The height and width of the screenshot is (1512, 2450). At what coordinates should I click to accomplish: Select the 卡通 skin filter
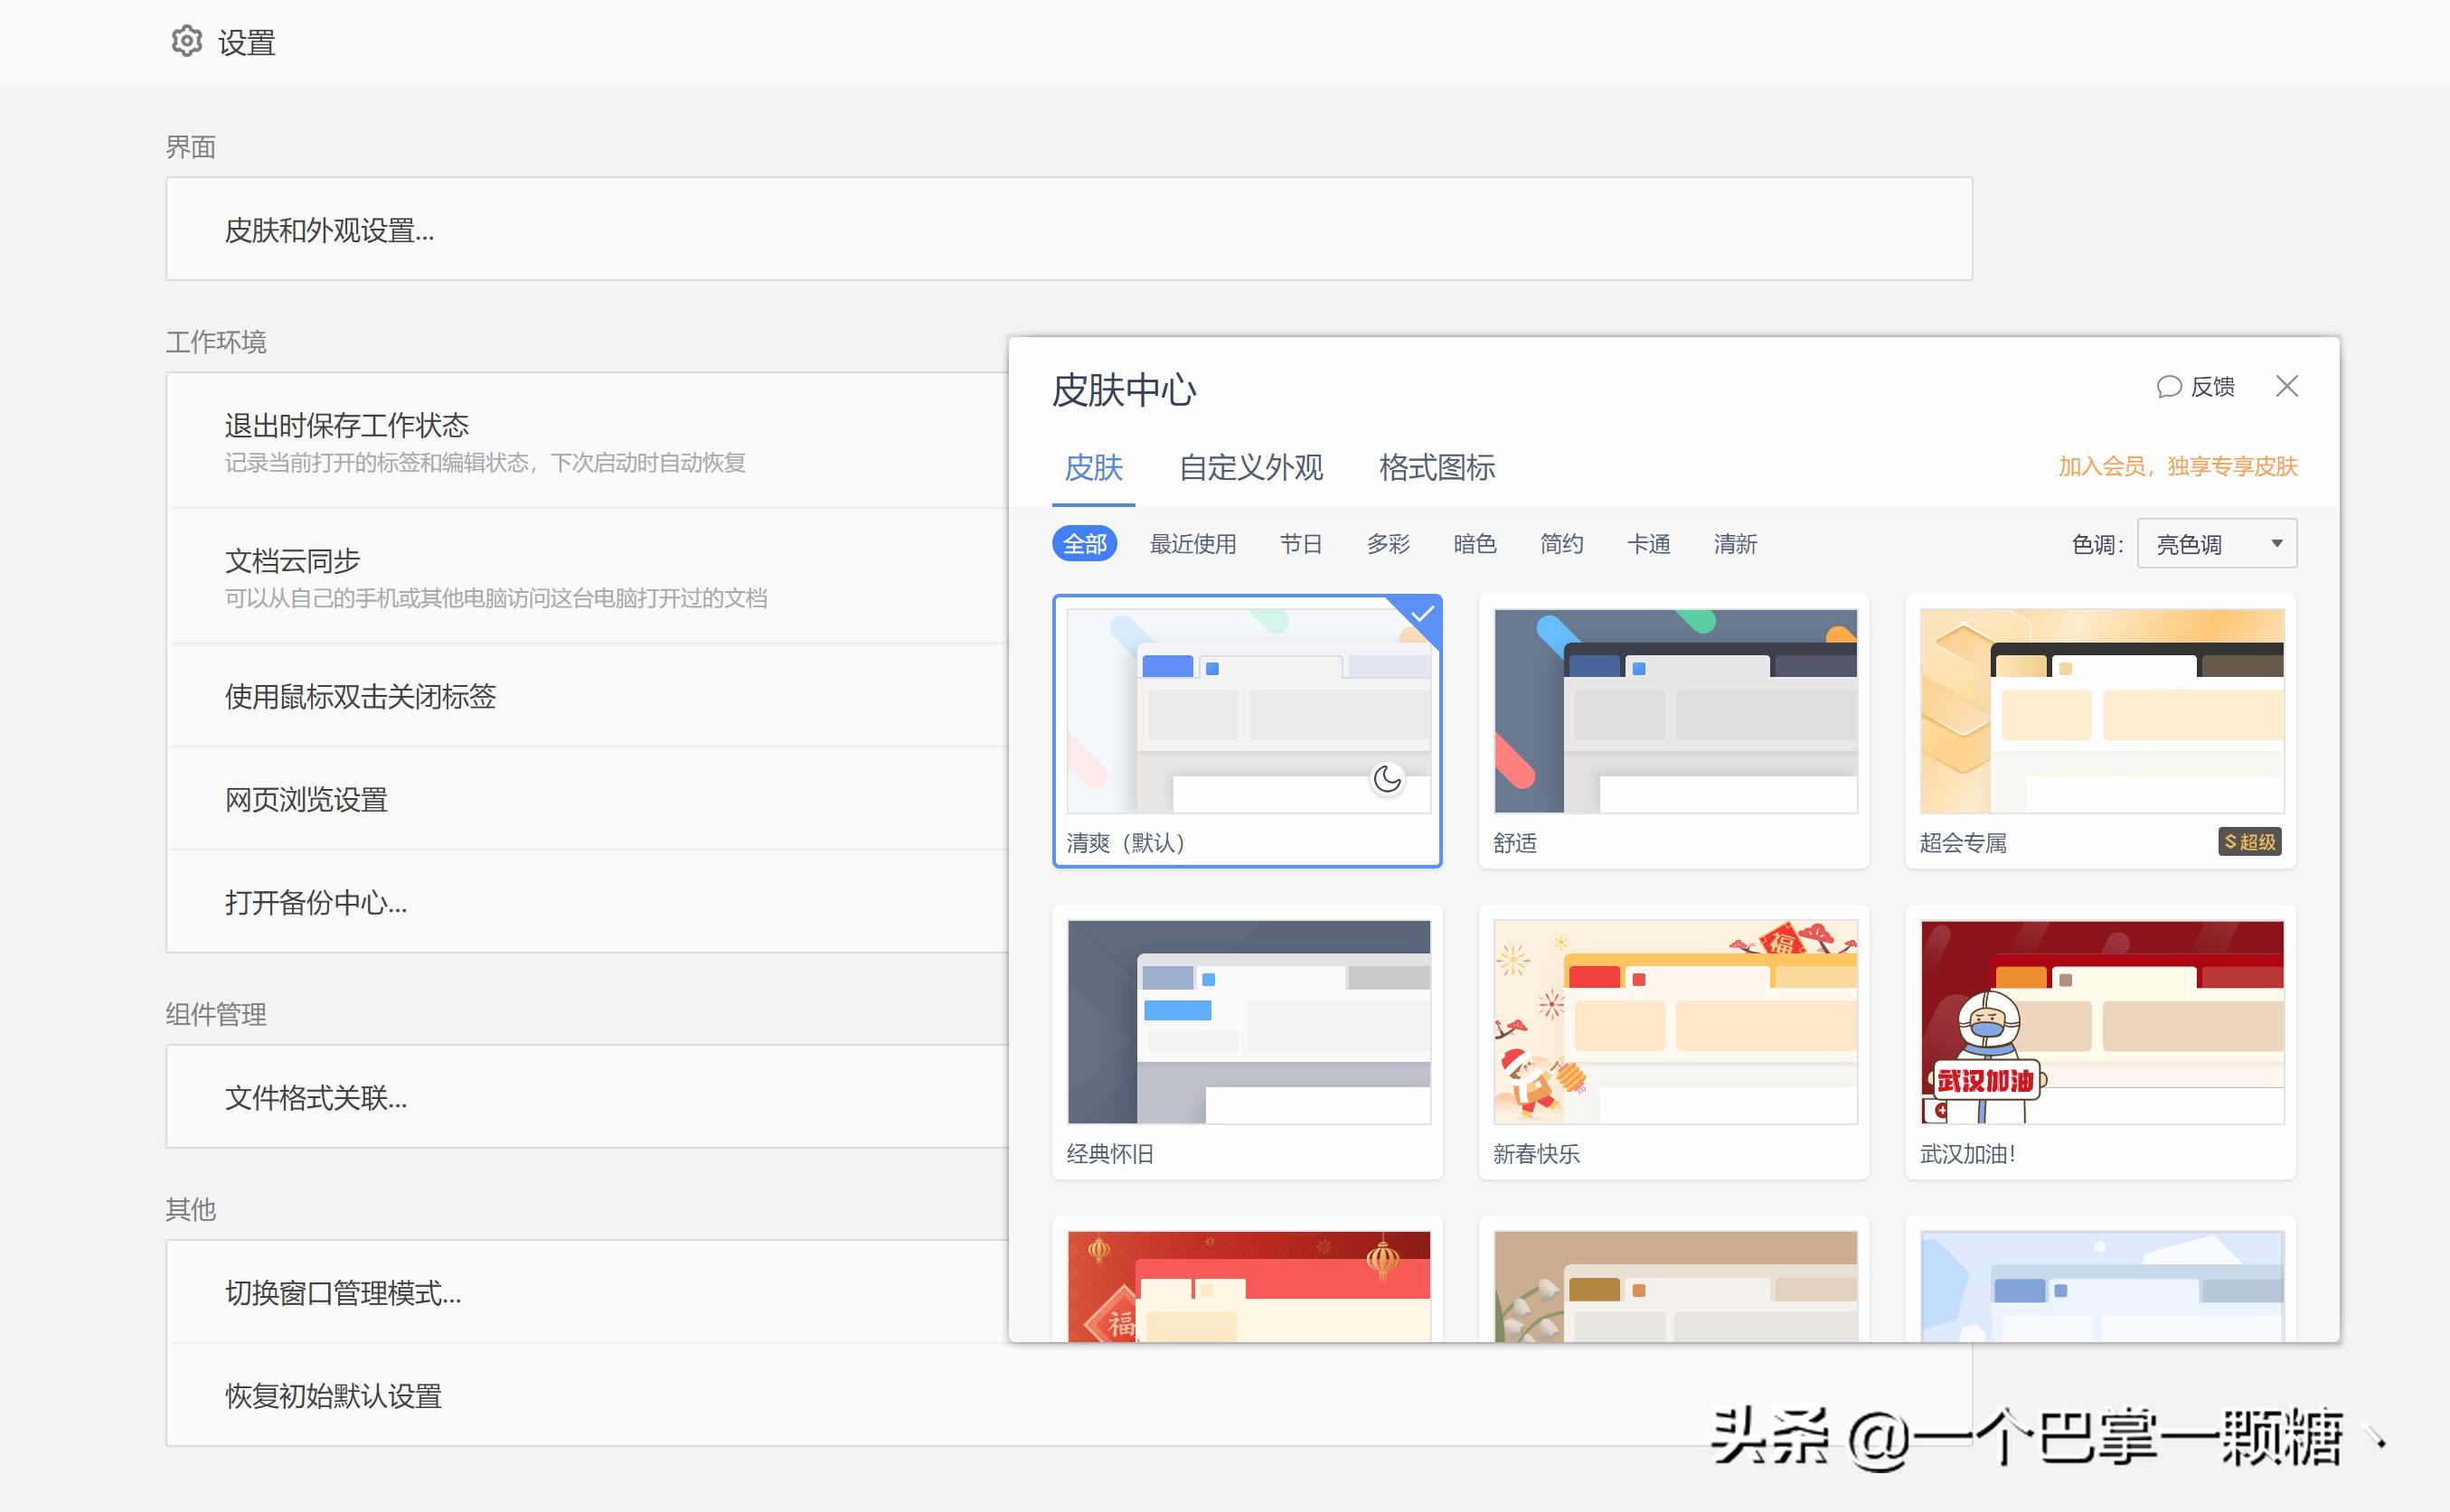point(1648,544)
